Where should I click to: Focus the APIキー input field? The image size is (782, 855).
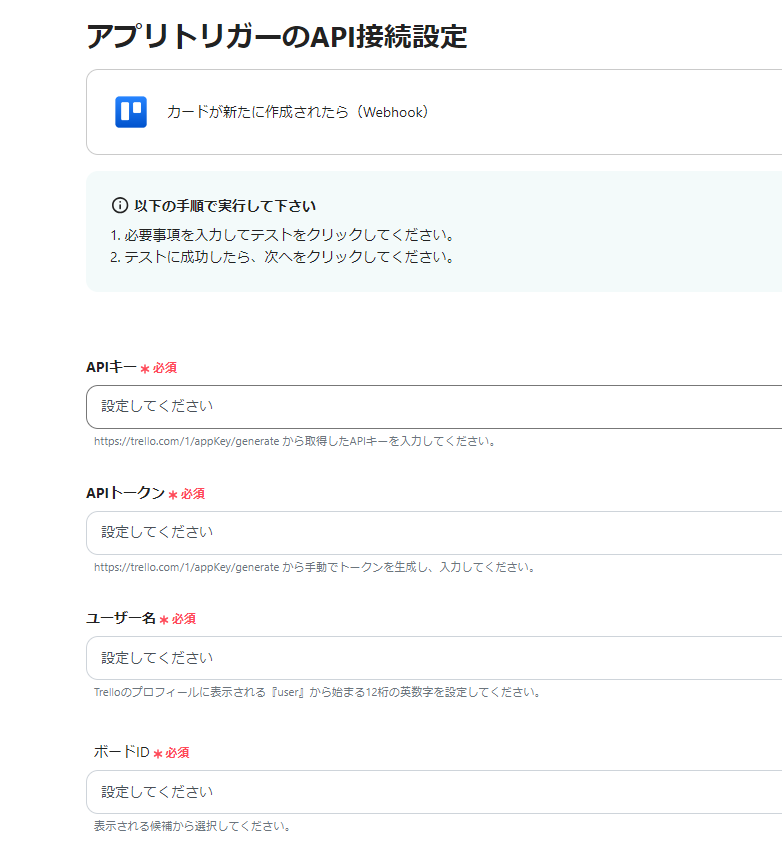click(434, 407)
